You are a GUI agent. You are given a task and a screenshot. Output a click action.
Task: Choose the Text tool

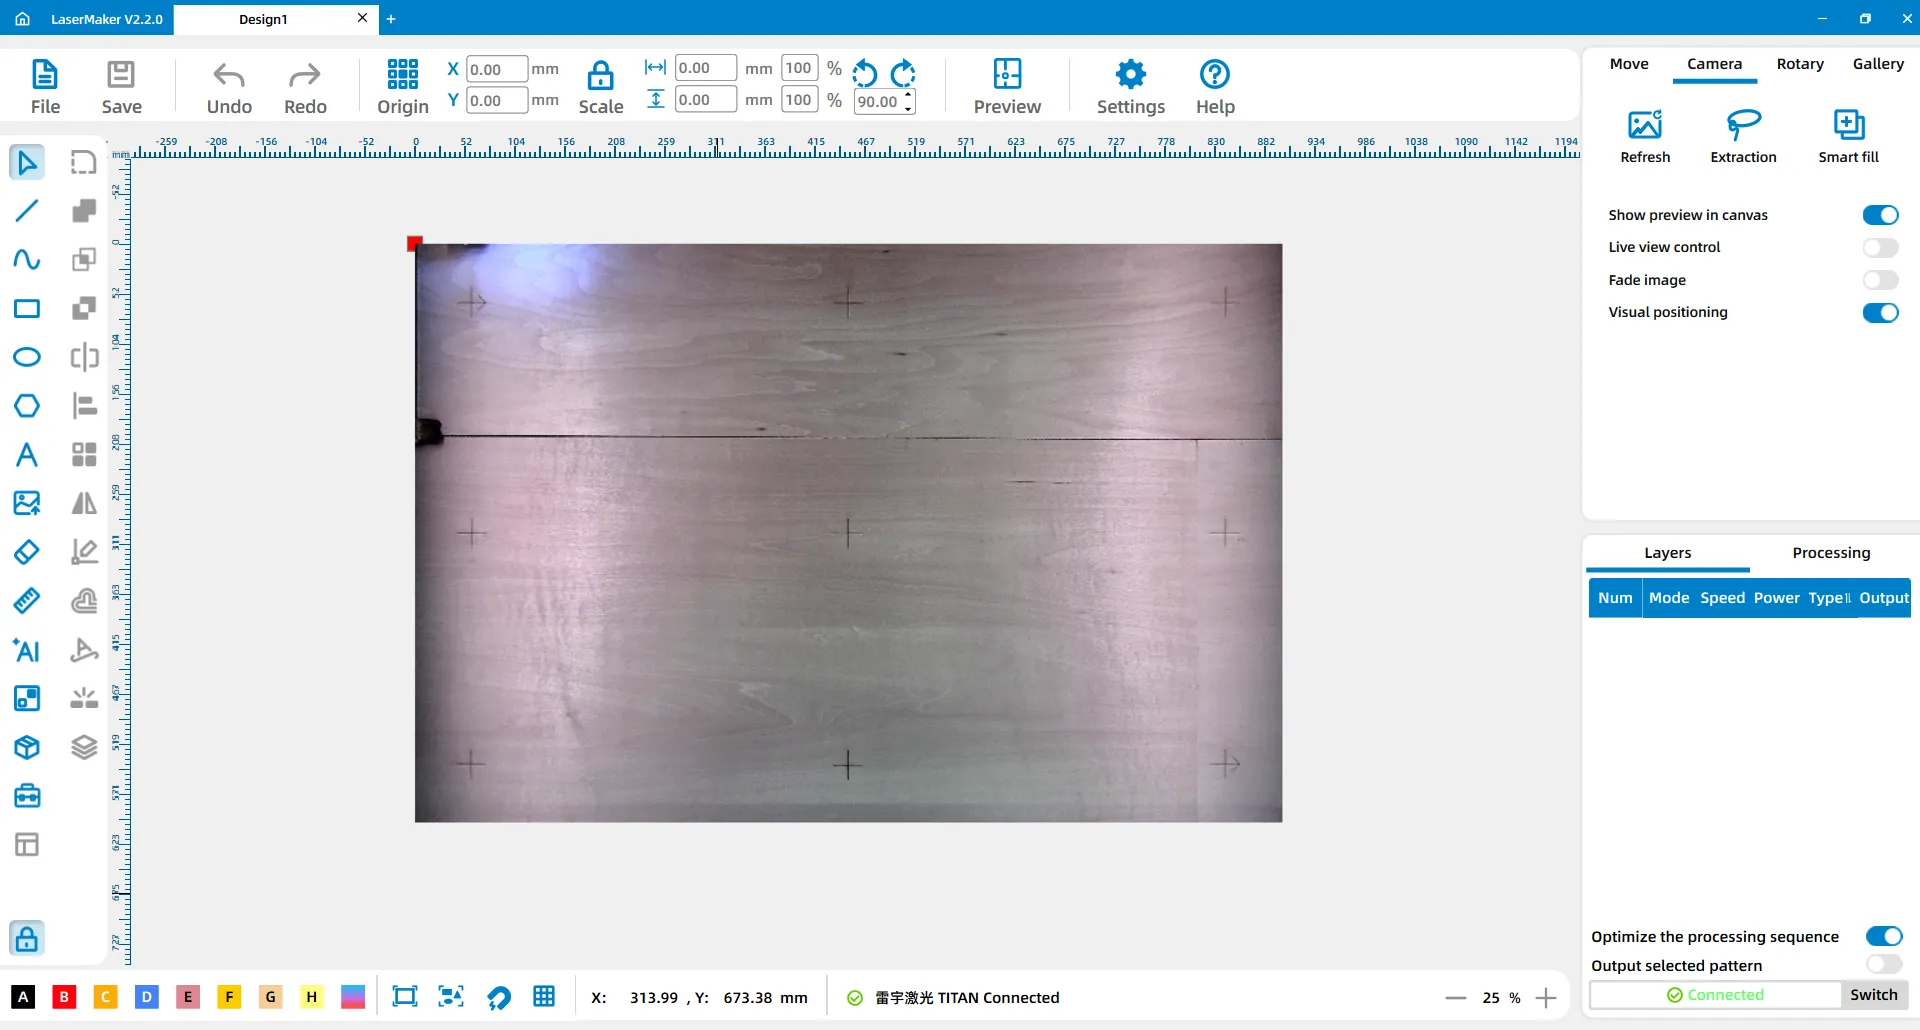(x=27, y=455)
